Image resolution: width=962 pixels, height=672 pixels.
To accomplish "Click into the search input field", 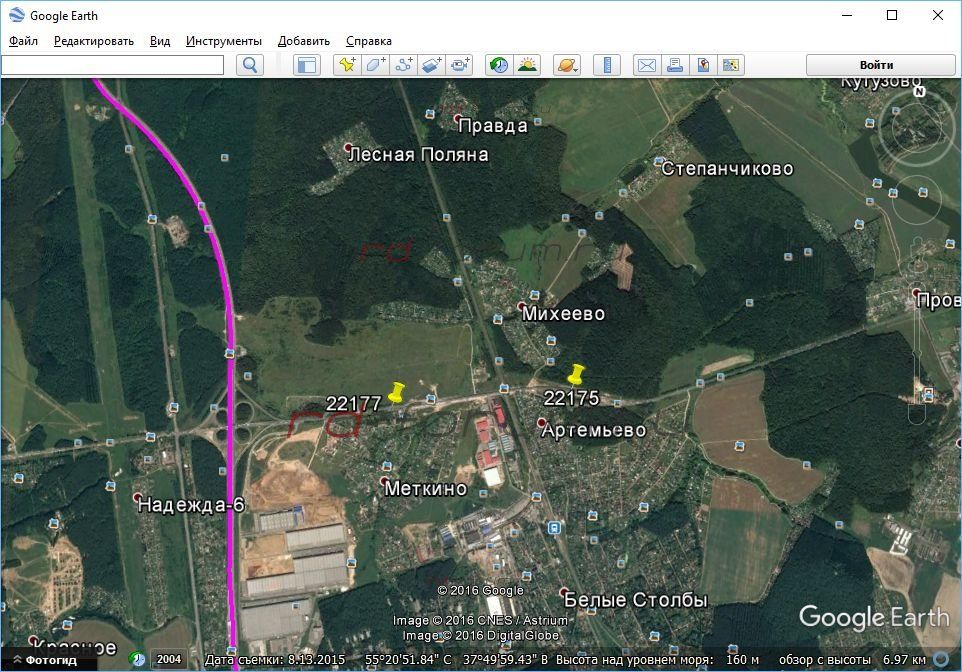I will [113, 65].
